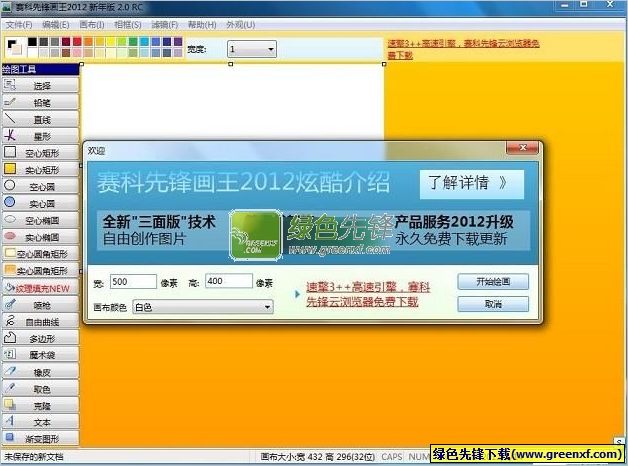This screenshot has height=466, width=628.
Task: Activate the 克隆 clone tool
Action: click(40, 406)
